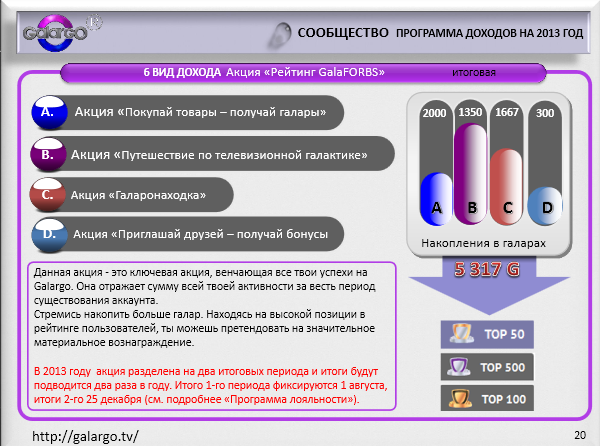Click the red bar C in chart
The image size is (600, 446).
[506, 187]
